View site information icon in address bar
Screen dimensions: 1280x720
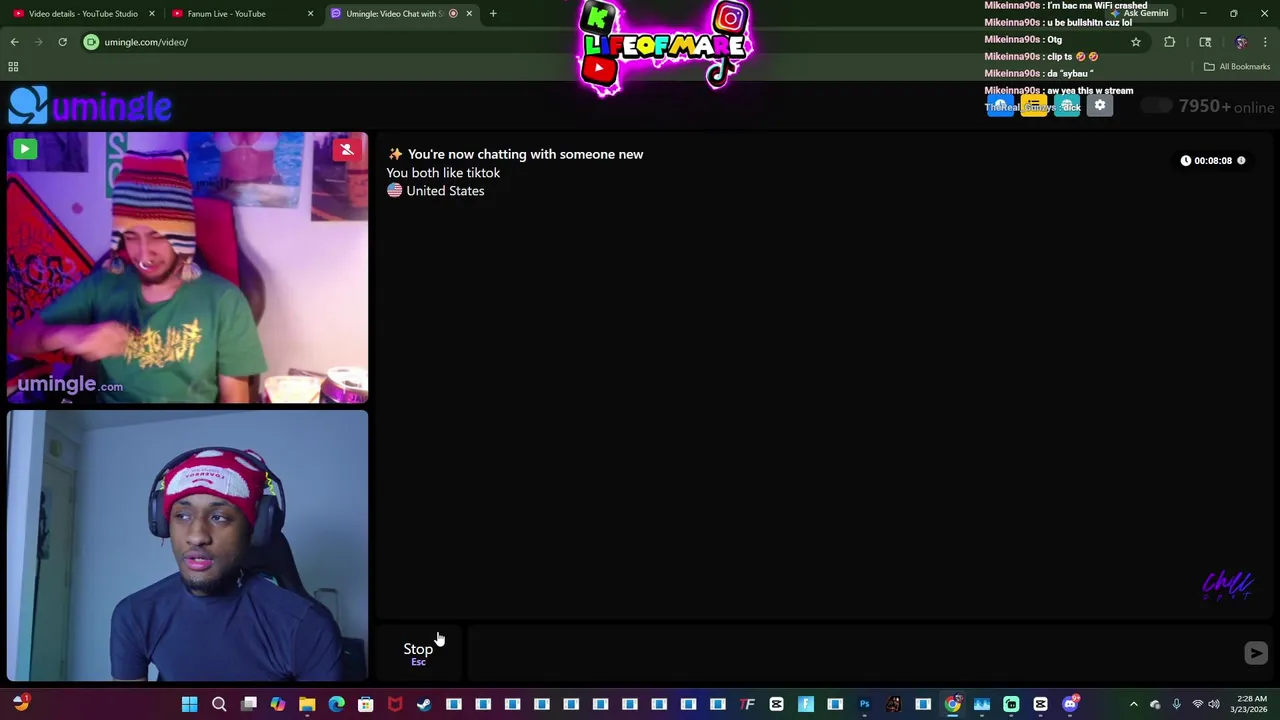[91, 42]
